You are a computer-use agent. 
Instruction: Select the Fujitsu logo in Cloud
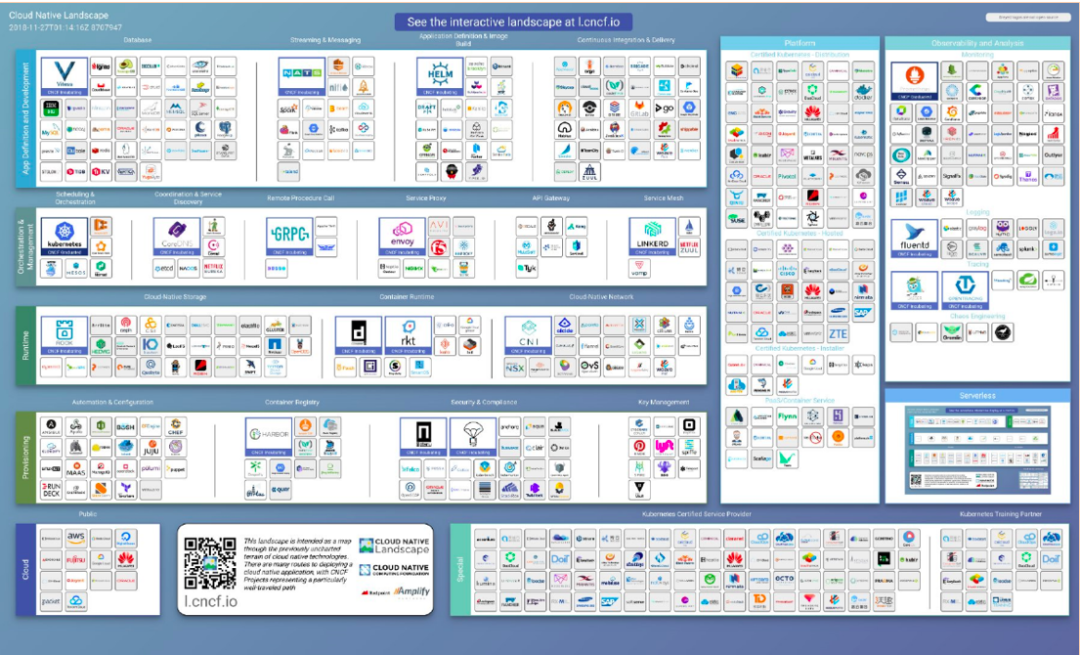tap(76, 559)
